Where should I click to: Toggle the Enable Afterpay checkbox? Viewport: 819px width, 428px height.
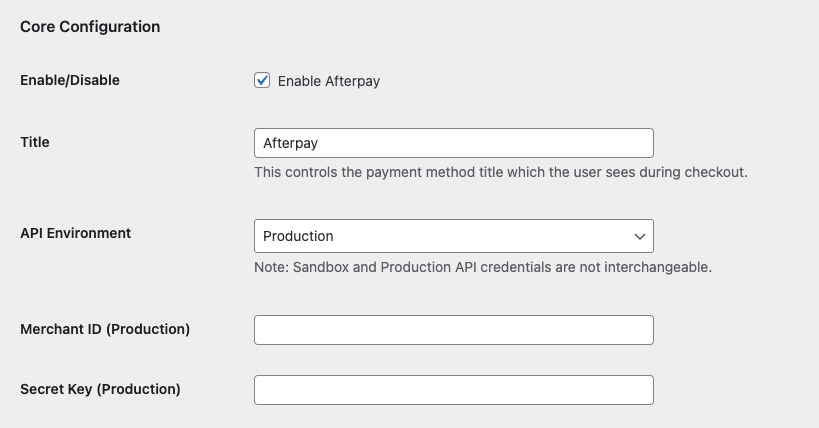[262, 81]
